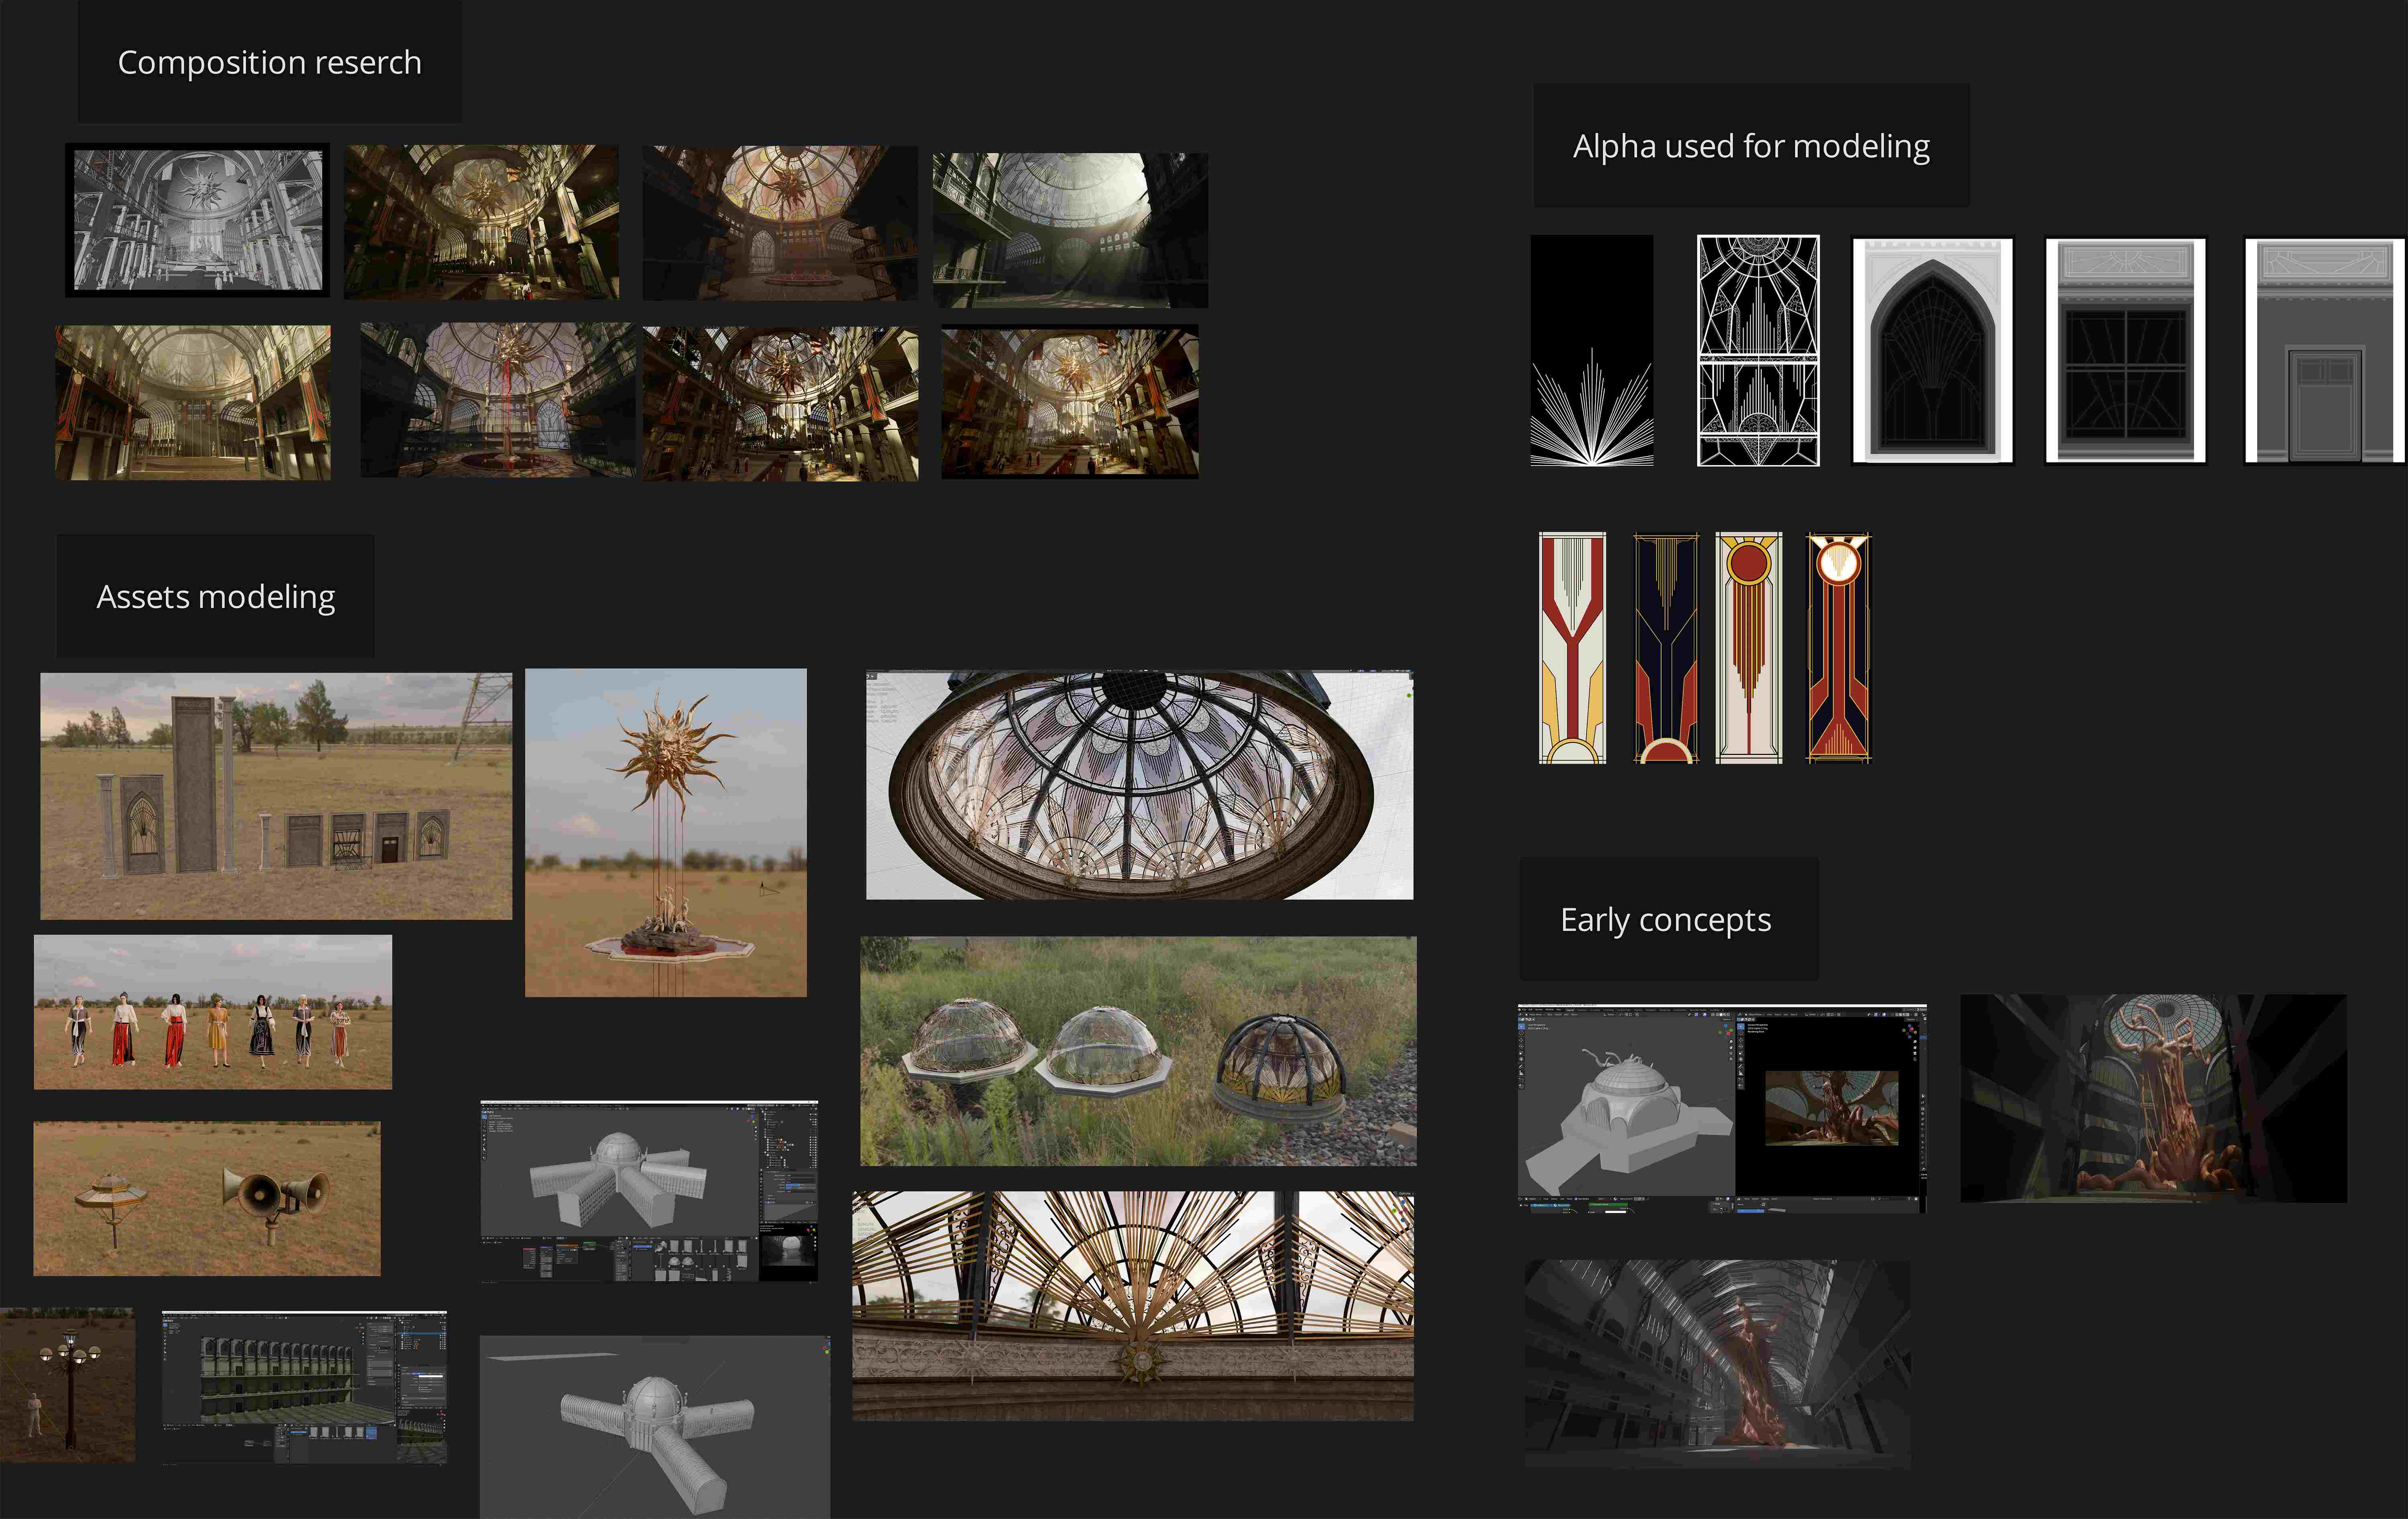Select the street lamp render image
The width and height of the screenshot is (2408, 1519).
(x=67, y=1385)
